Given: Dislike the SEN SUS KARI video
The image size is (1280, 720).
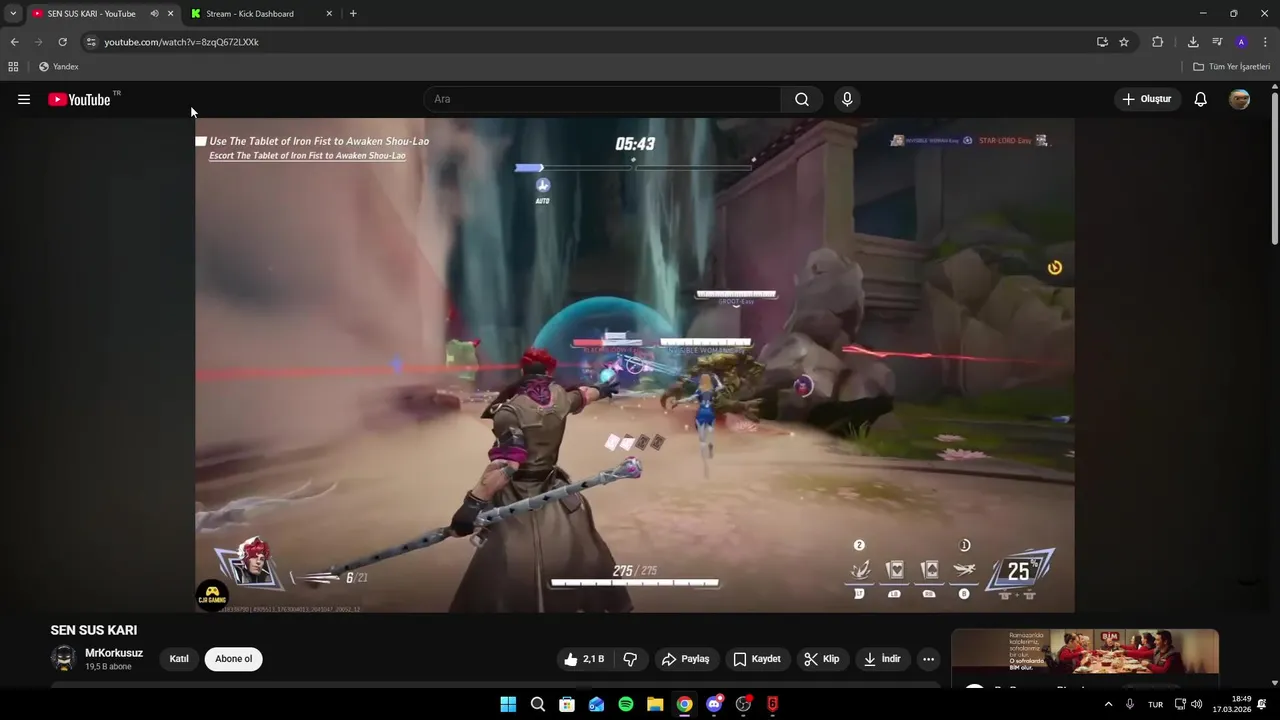Looking at the screenshot, I should pyautogui.click(x=630, y=659).
